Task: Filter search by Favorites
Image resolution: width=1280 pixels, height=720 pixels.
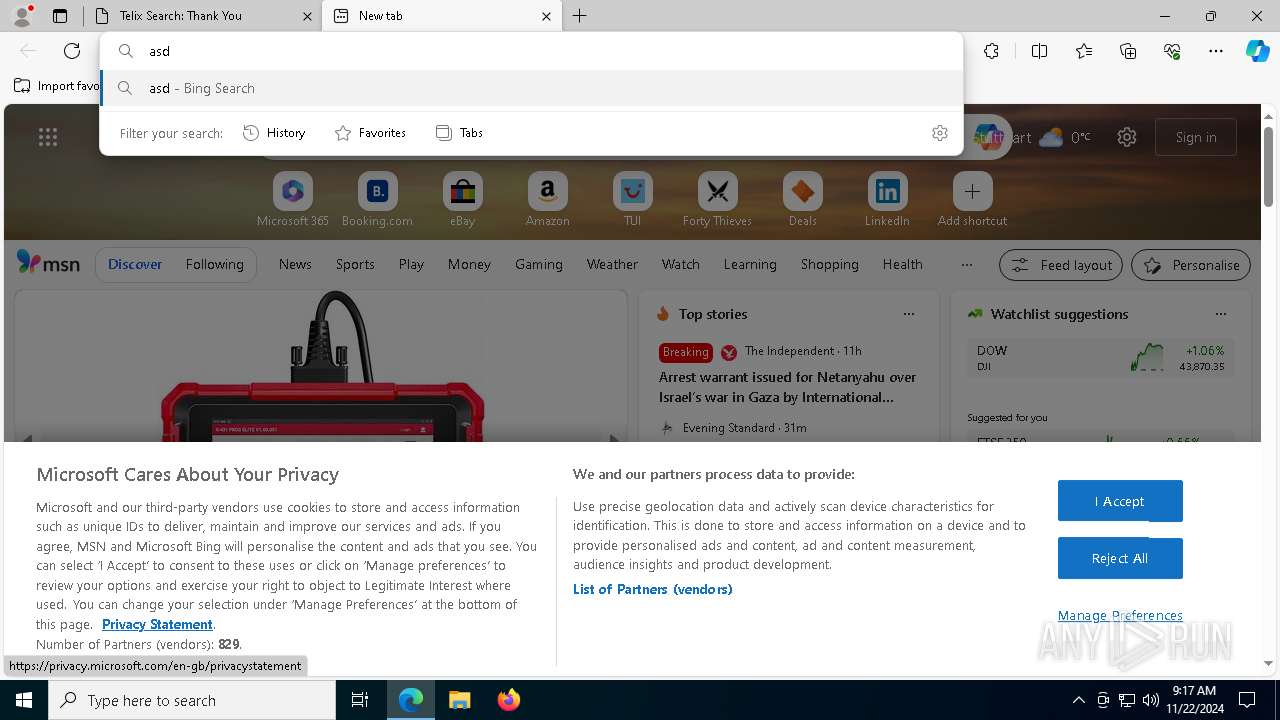Action: point(370,133)
